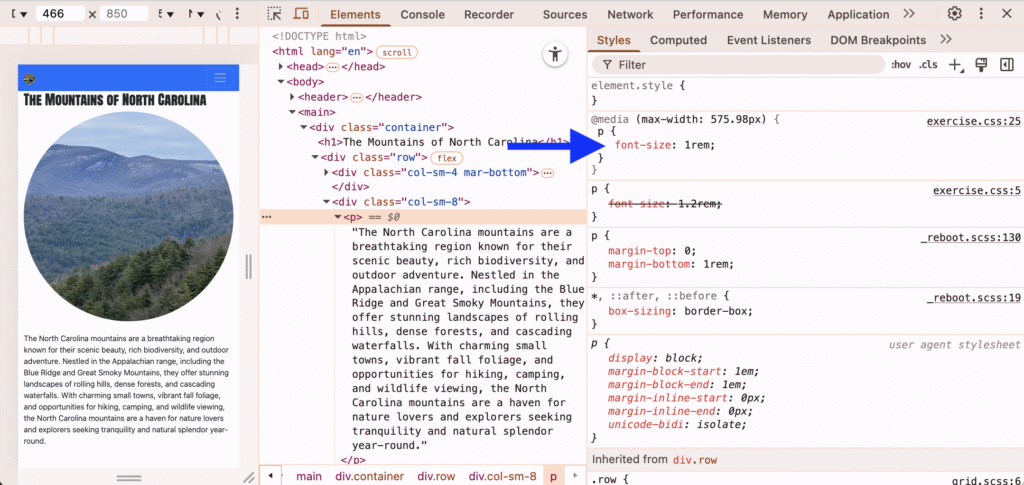Show more DevTools panels via top chevrons
The width and height of the screenshot is (1024, 485).
pos(909,14)
